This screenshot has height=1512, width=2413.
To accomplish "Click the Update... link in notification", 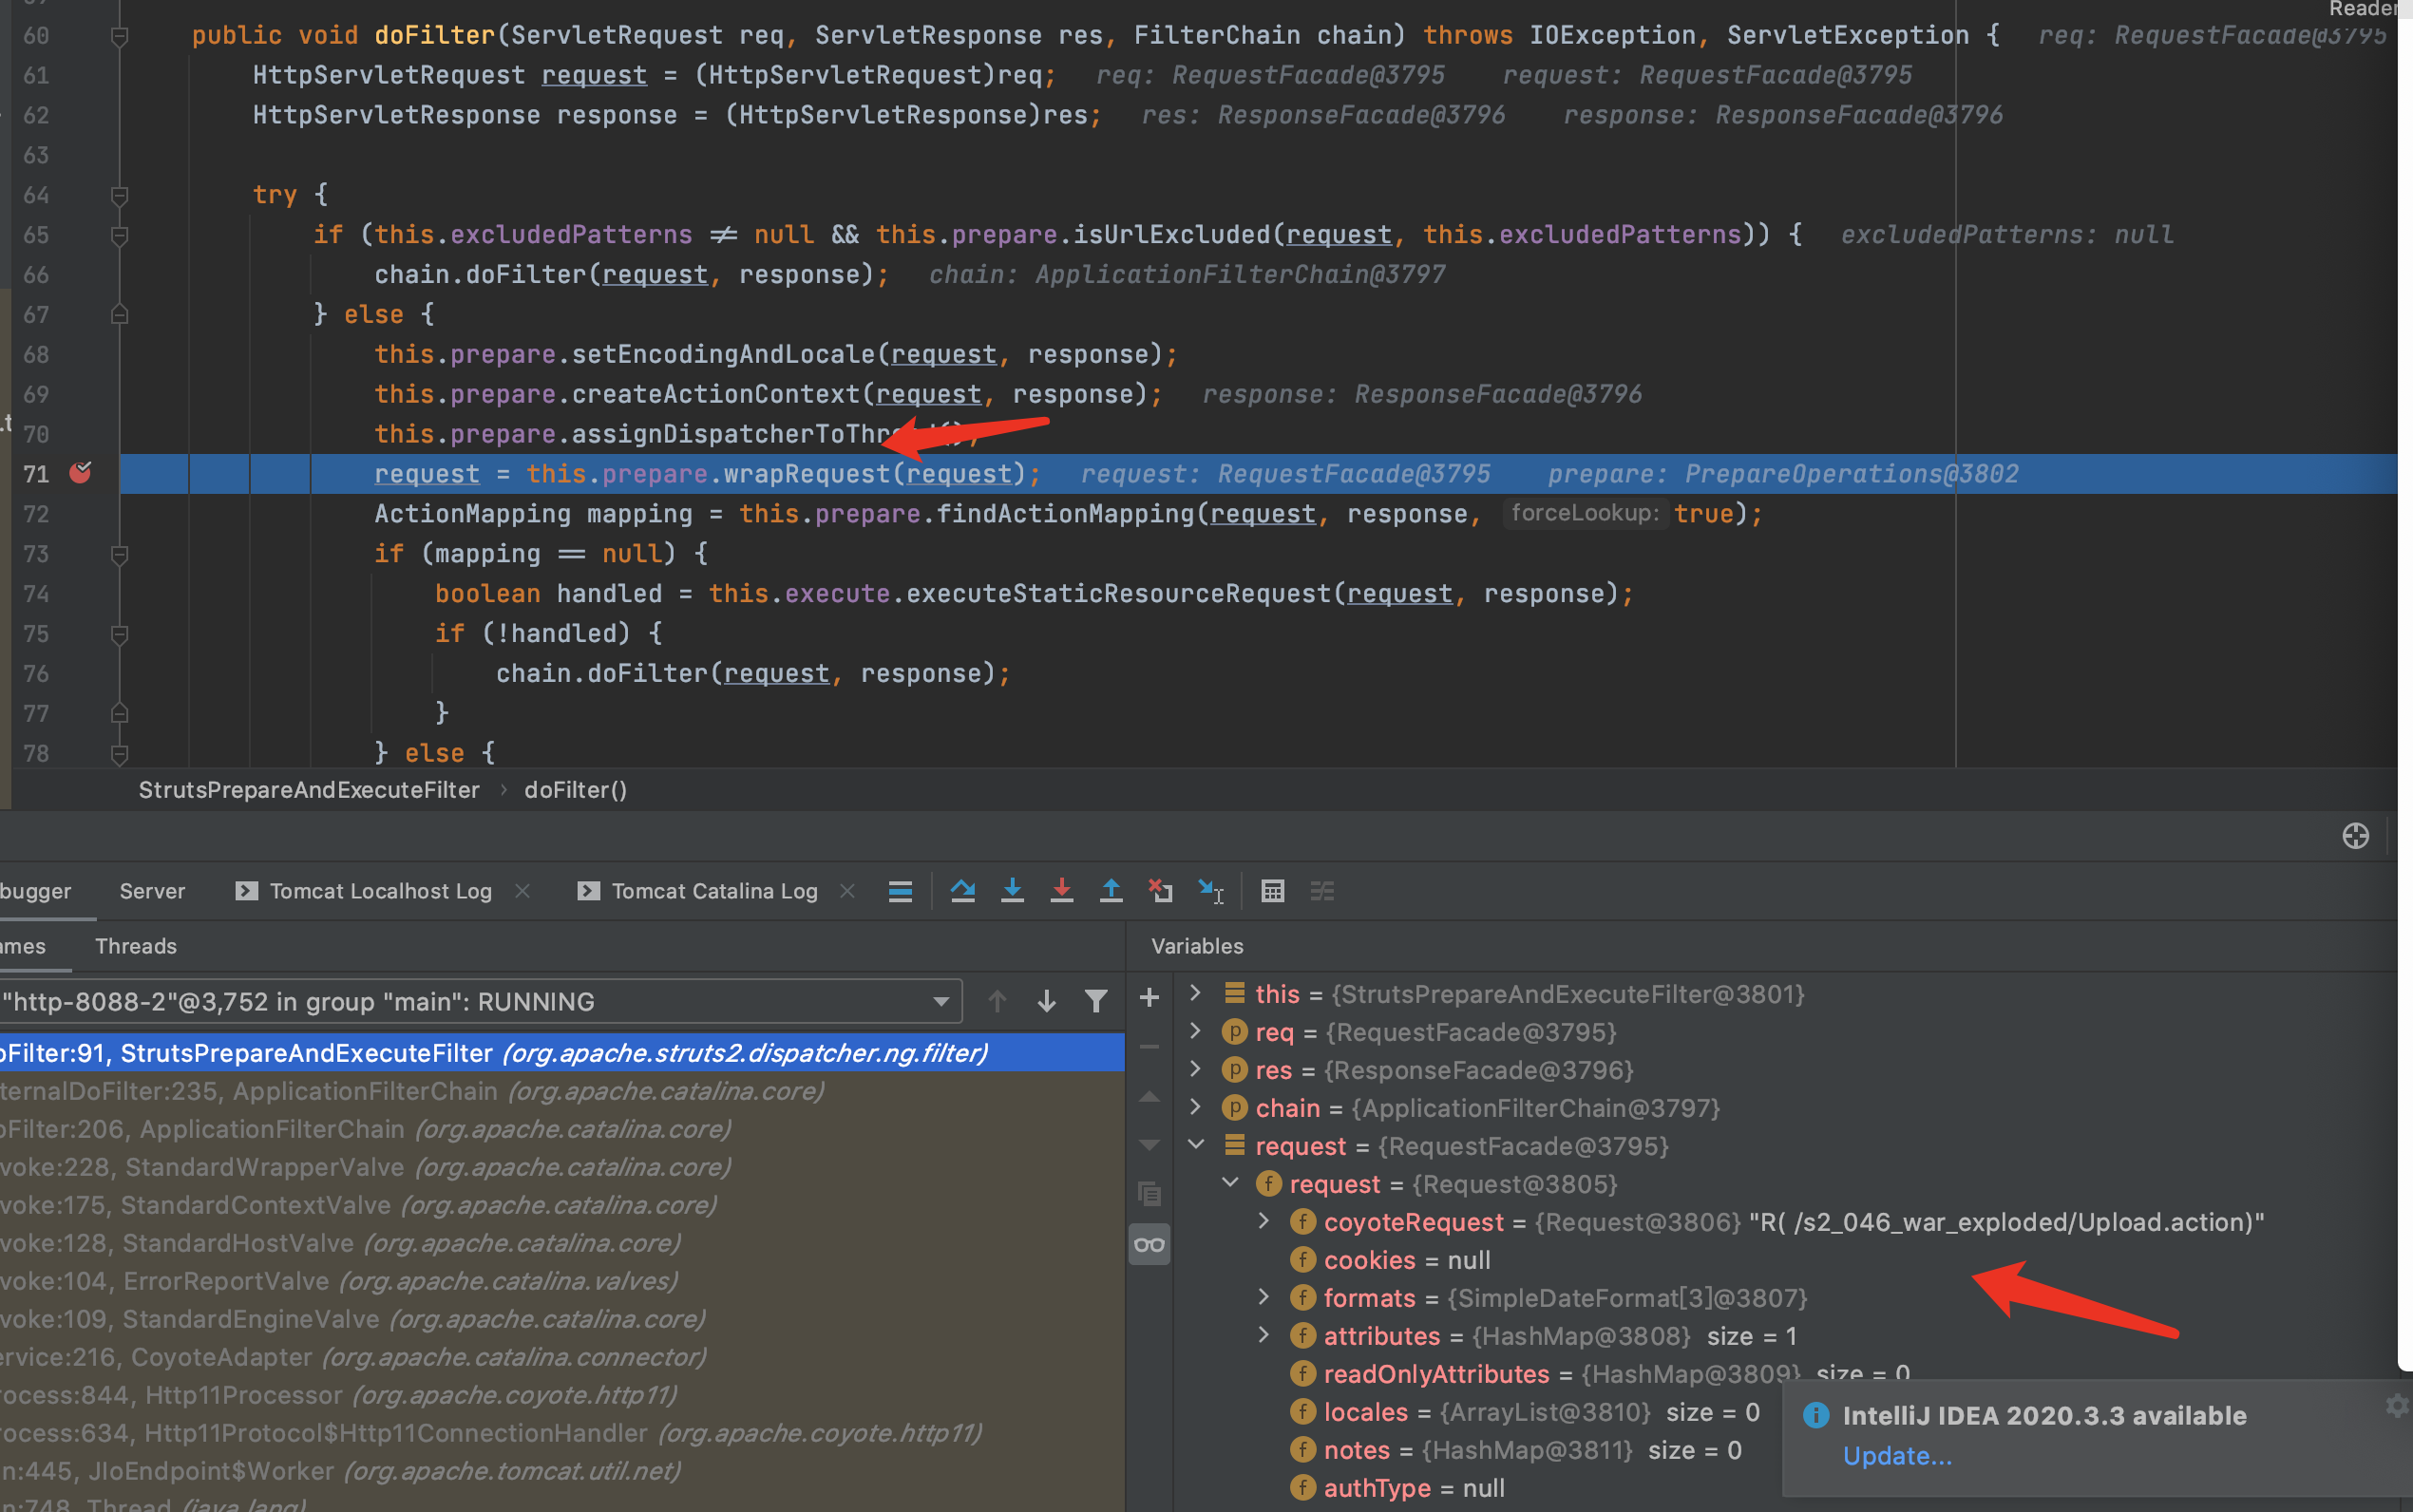I will tap(1897, 1456).
